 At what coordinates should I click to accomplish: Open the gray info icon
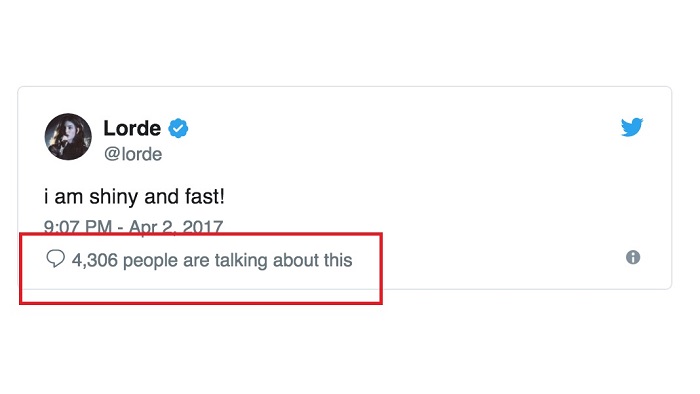click(633, 257)
